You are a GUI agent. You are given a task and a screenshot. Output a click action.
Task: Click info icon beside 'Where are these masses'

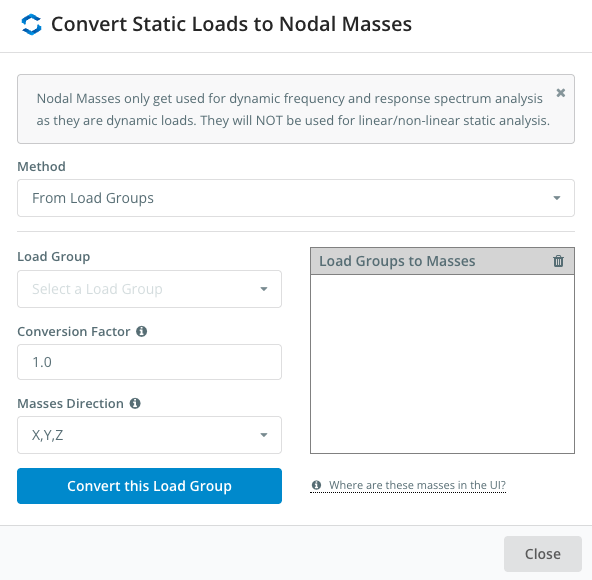point(316,485)
